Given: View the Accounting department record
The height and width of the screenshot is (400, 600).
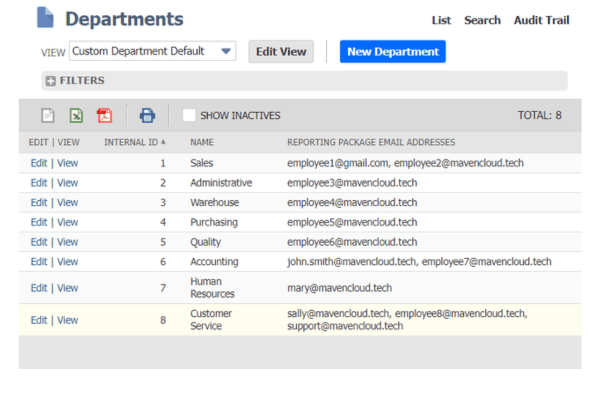Looking at the screenshot, I should 67,262.
